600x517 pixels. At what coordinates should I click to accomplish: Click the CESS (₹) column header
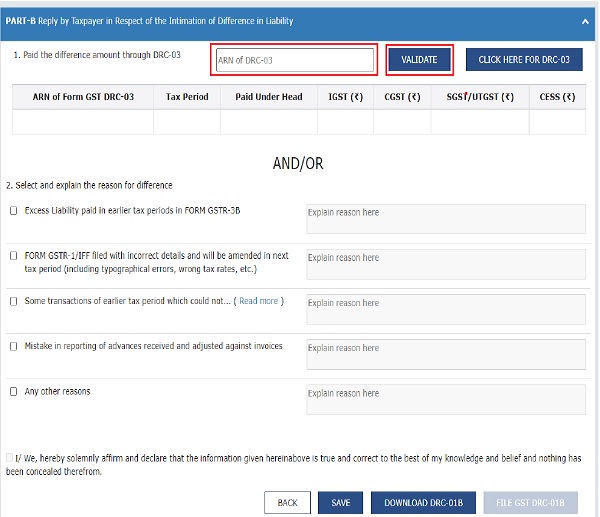(x=558, y=97)
